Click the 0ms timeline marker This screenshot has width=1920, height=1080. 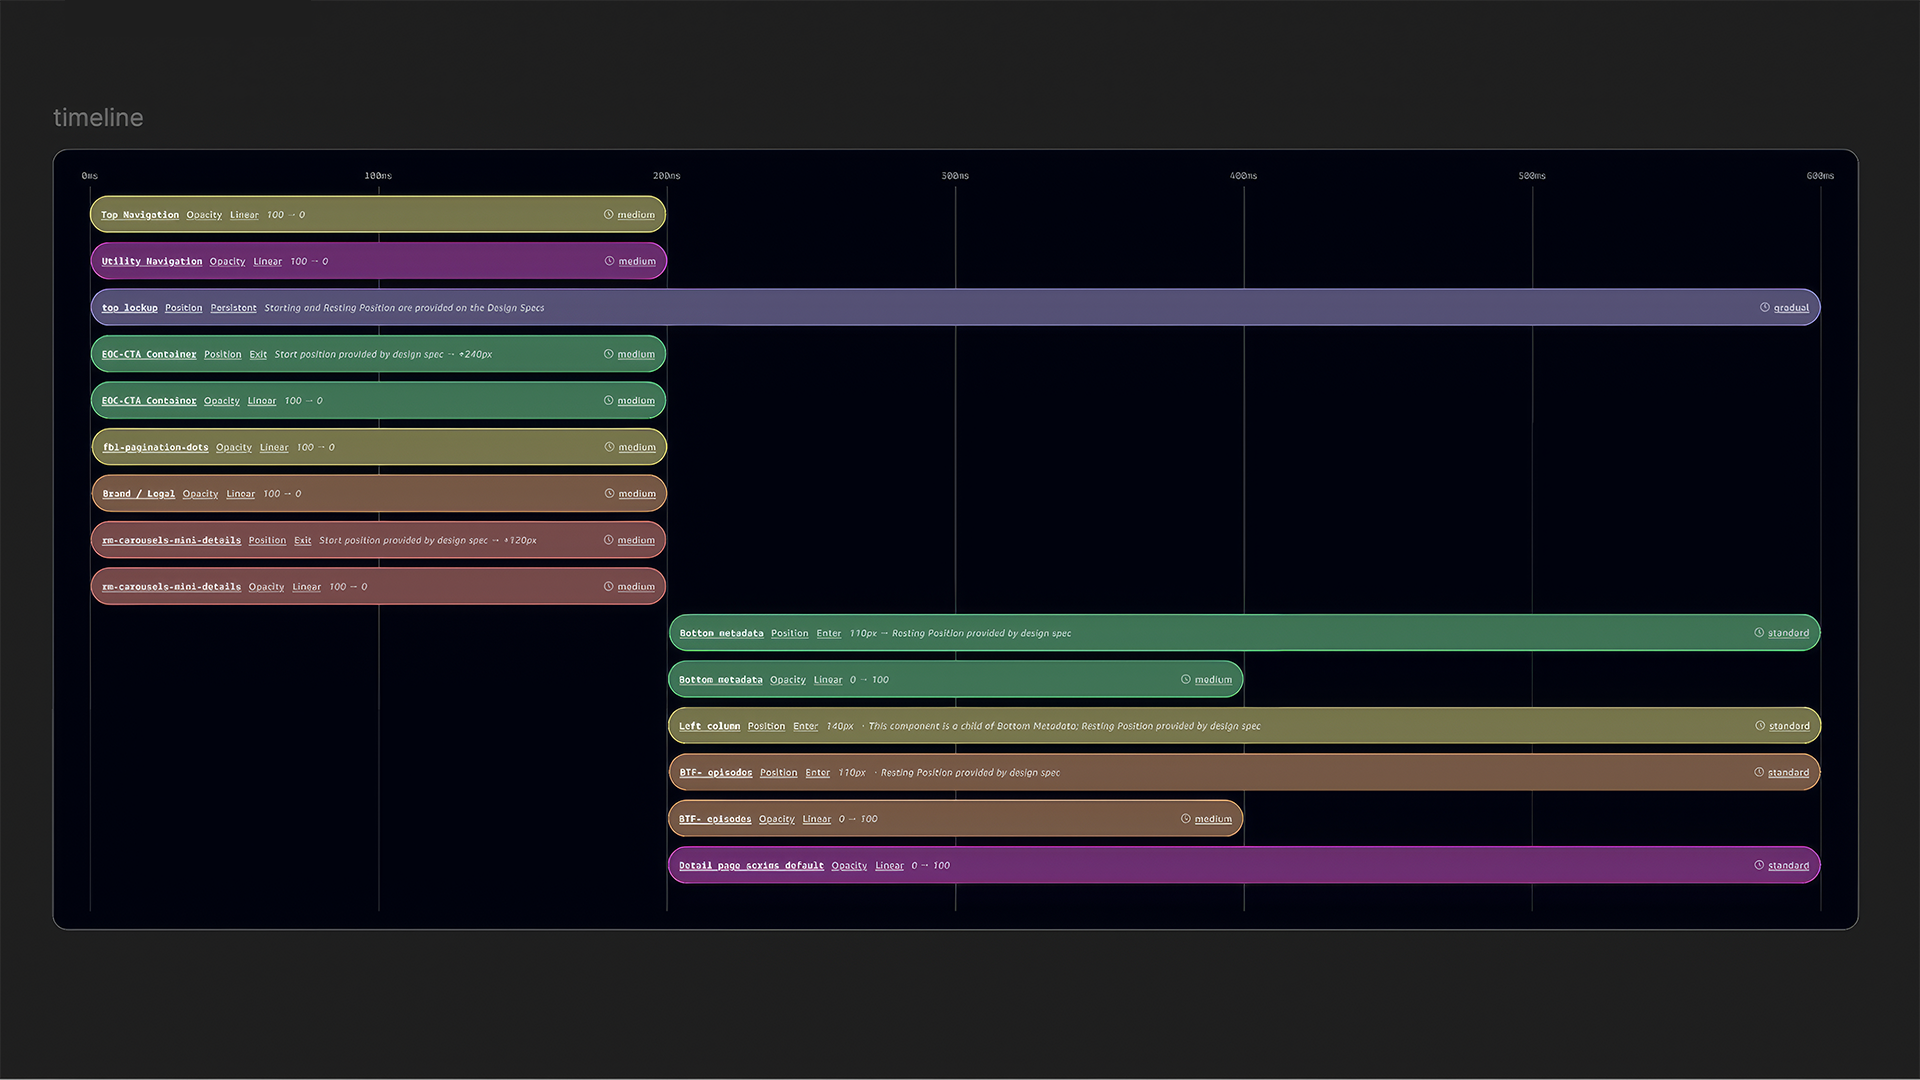(90, 176)
